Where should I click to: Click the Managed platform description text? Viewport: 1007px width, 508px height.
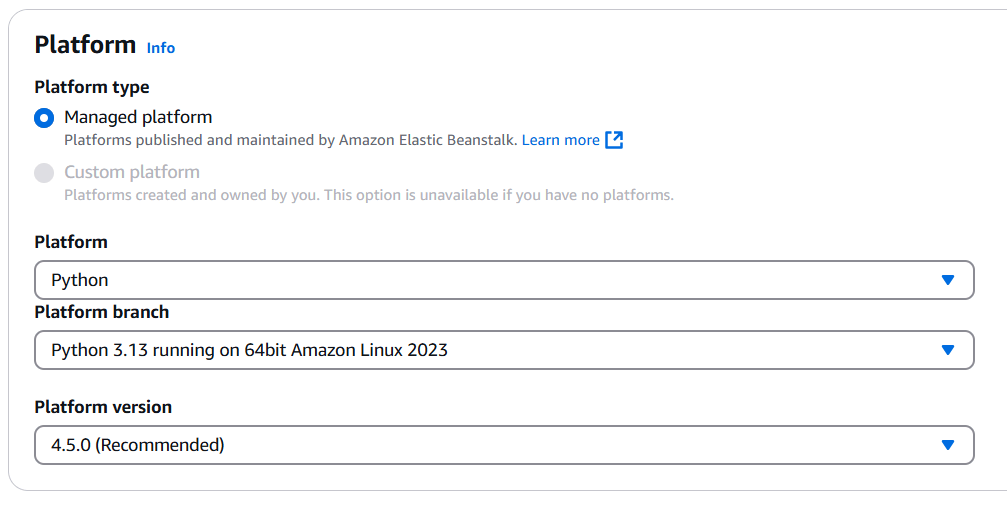click(290, 141)
